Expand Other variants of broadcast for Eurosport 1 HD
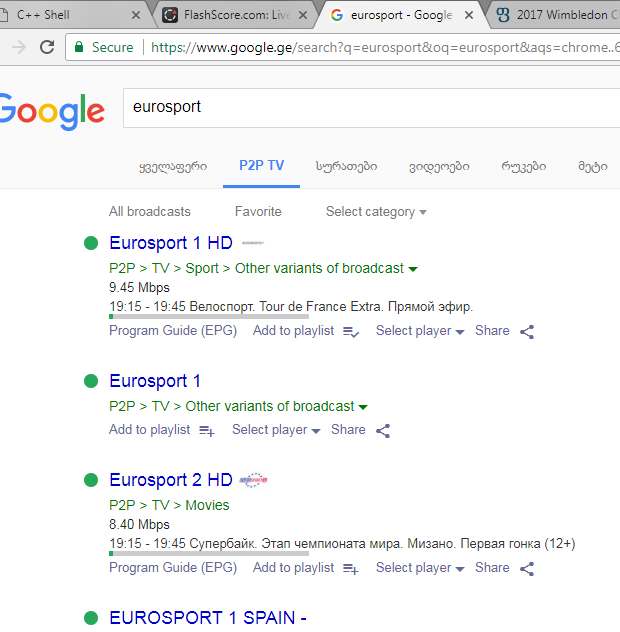This screenshot has height=632, width=620. (x=326, y=268)
